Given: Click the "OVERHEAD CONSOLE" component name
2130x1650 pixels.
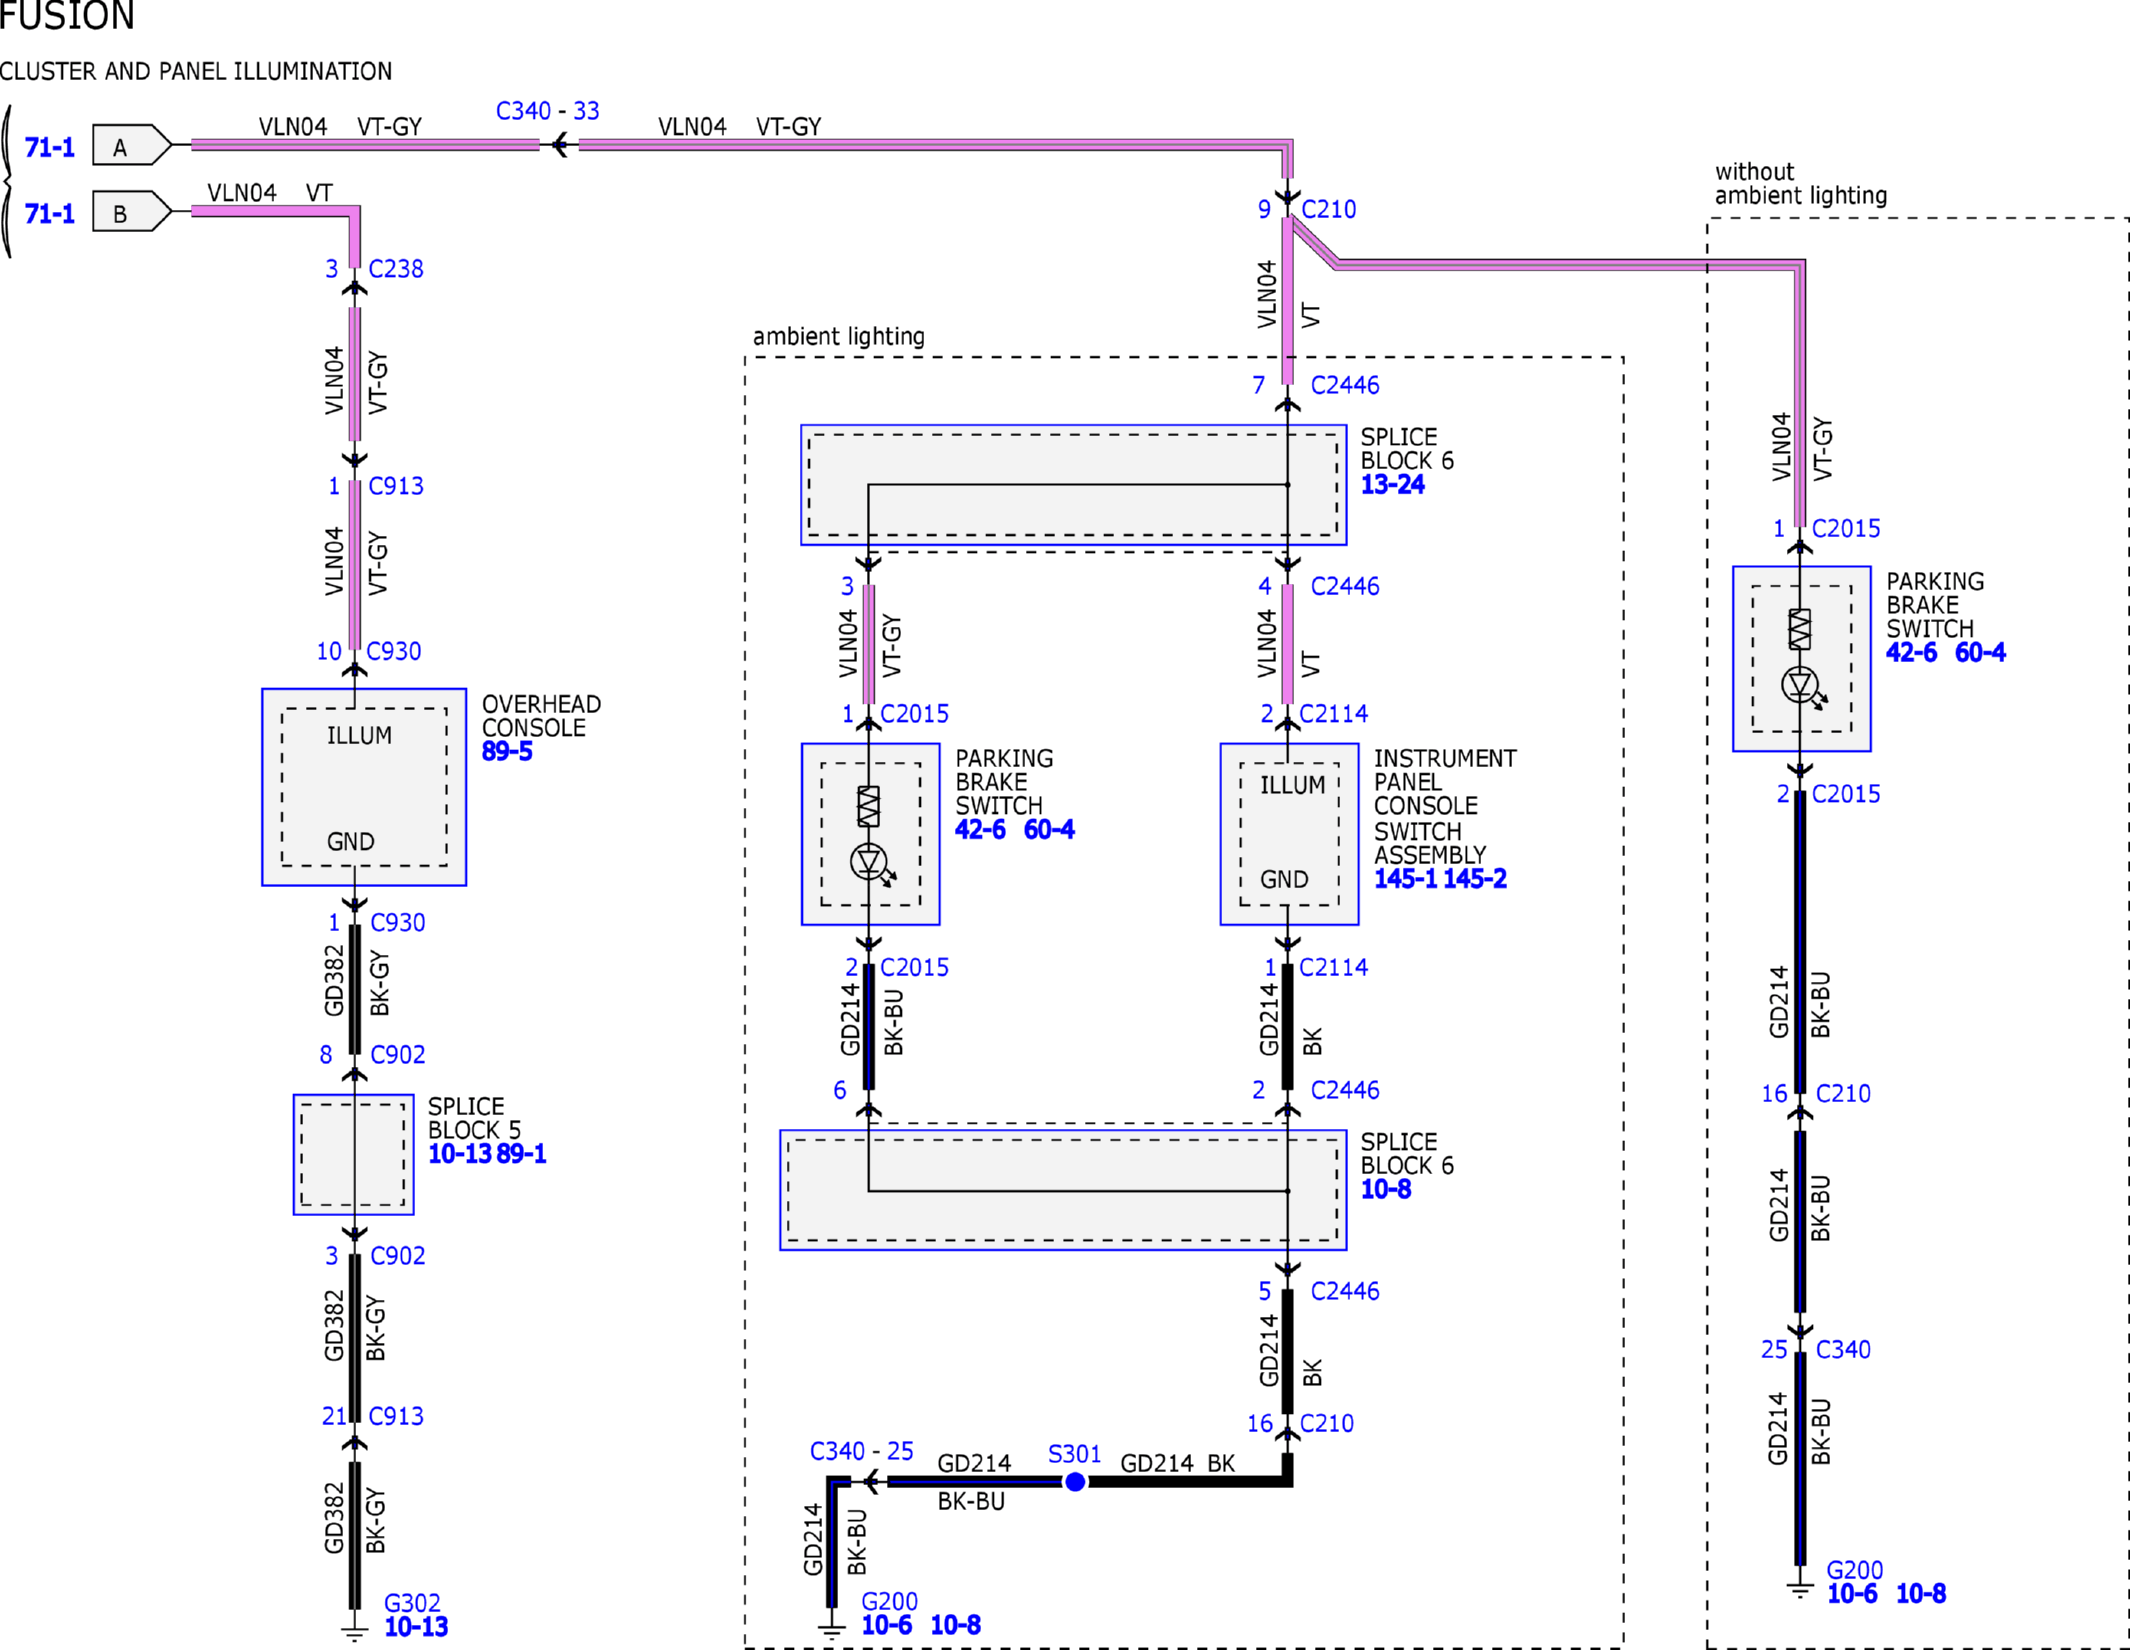Looking at the screenshot, I should click(541, 716).
